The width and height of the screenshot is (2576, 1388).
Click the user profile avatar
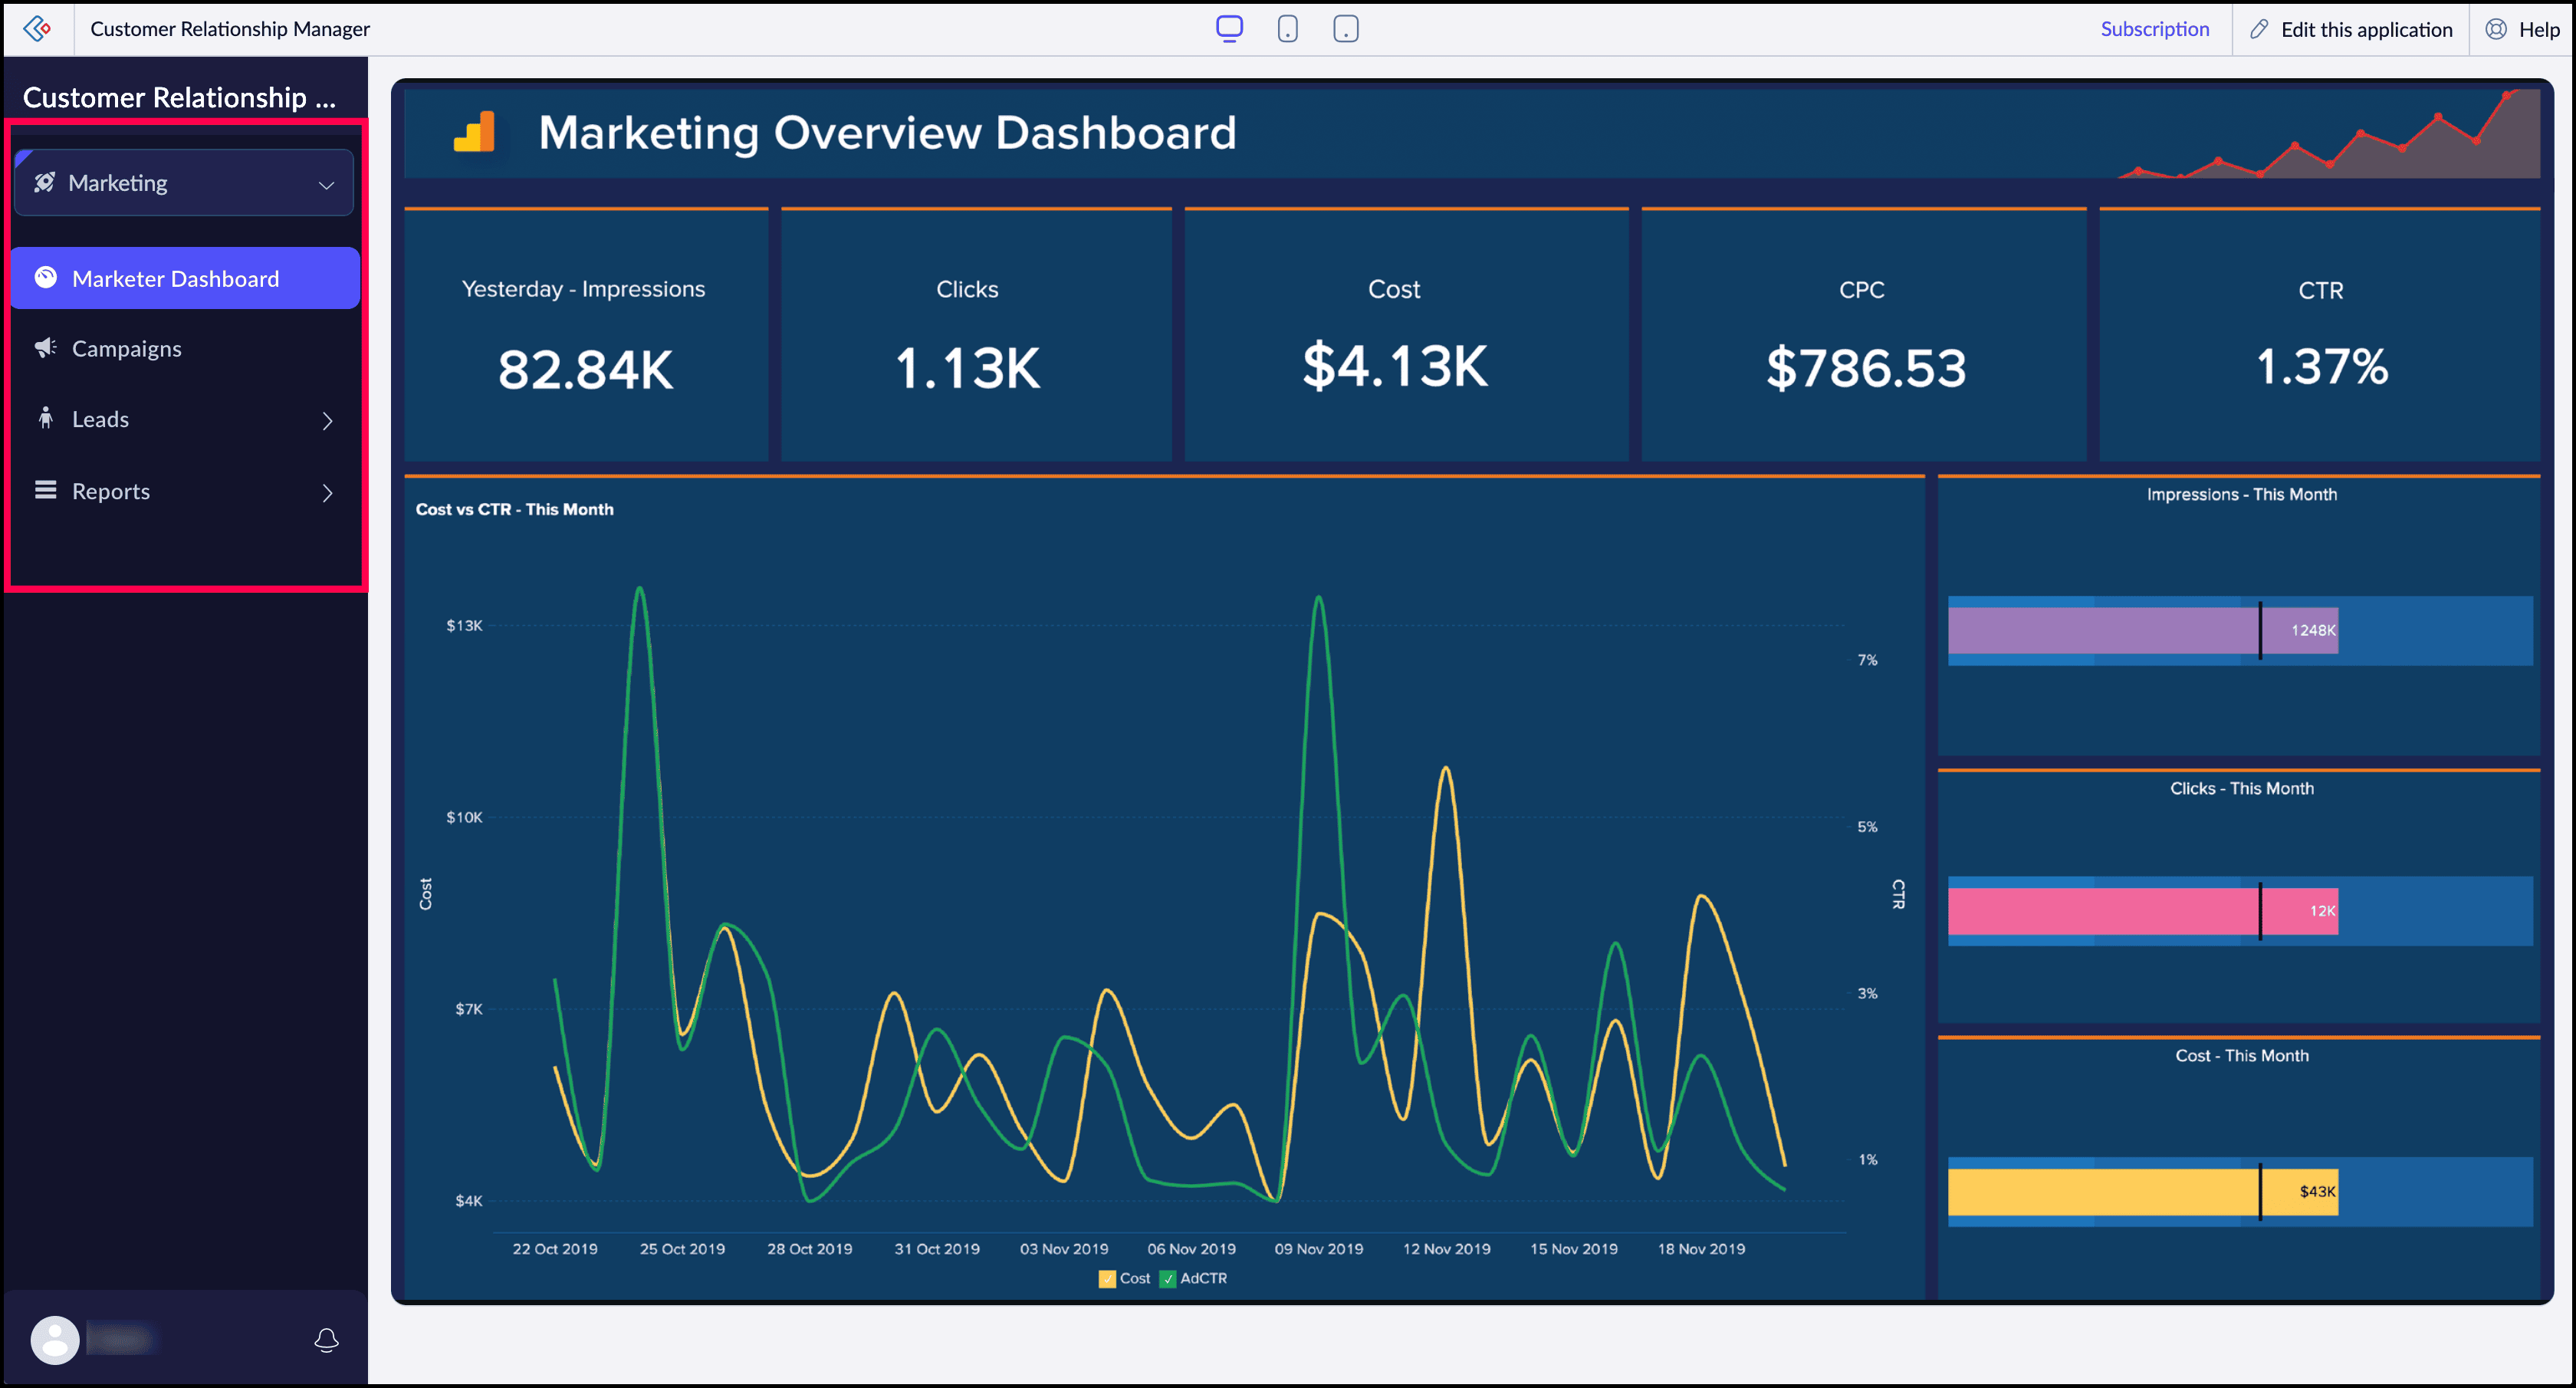pyautogui.click(x=55, y=1340)
